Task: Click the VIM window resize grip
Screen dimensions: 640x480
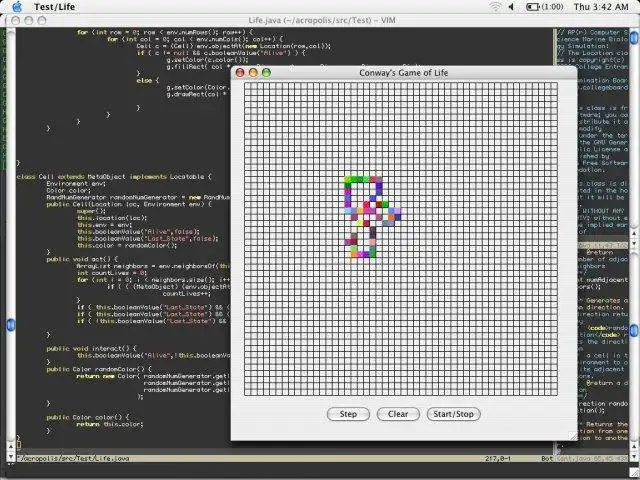Action: click(634, 473)
